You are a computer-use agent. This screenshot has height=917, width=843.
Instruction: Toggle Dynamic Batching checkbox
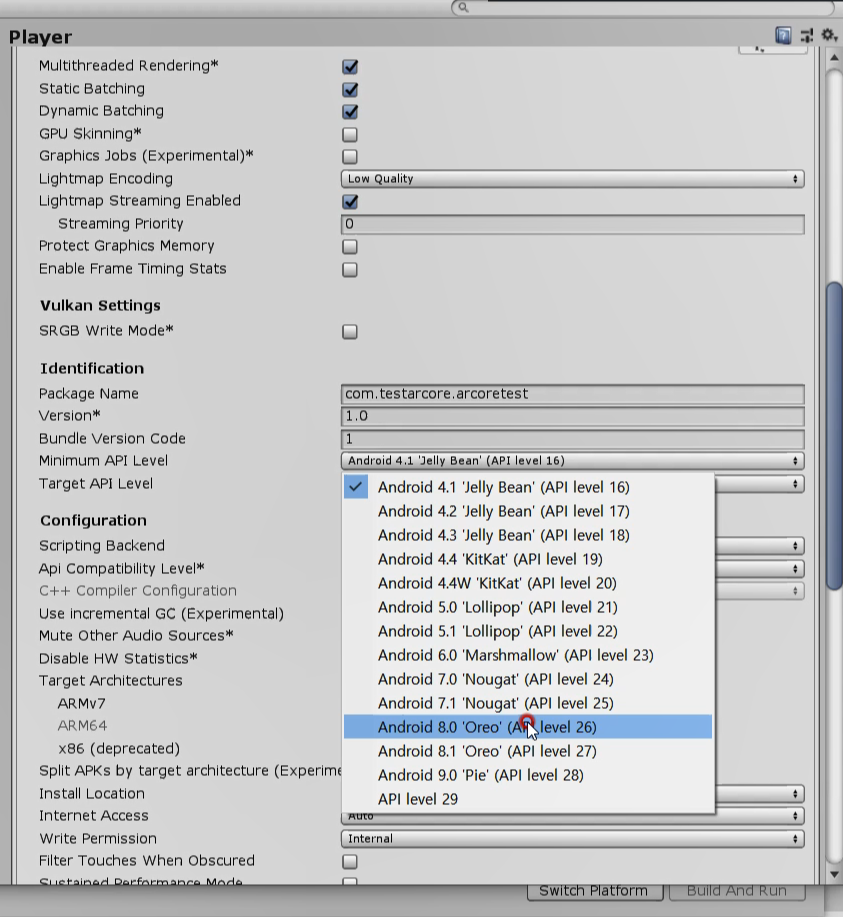(350, 112)
